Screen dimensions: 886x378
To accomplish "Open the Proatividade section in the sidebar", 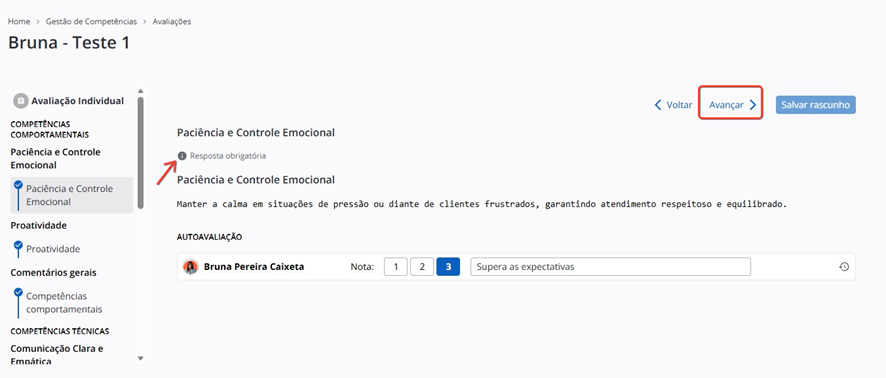I will [x=38, y=225].
